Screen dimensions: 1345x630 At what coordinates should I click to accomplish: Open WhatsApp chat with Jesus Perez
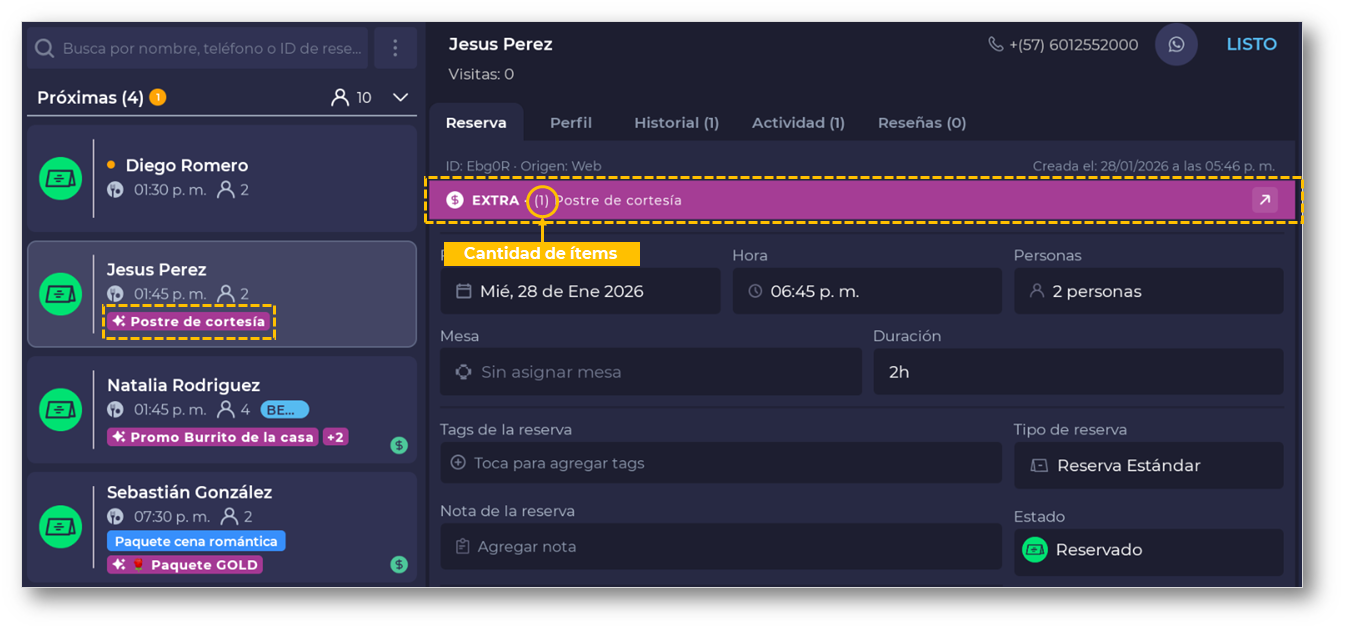click(1176, 45)
